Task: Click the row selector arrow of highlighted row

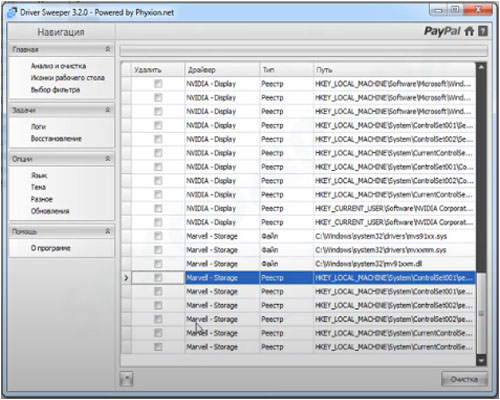Action: tap(126, 278)
